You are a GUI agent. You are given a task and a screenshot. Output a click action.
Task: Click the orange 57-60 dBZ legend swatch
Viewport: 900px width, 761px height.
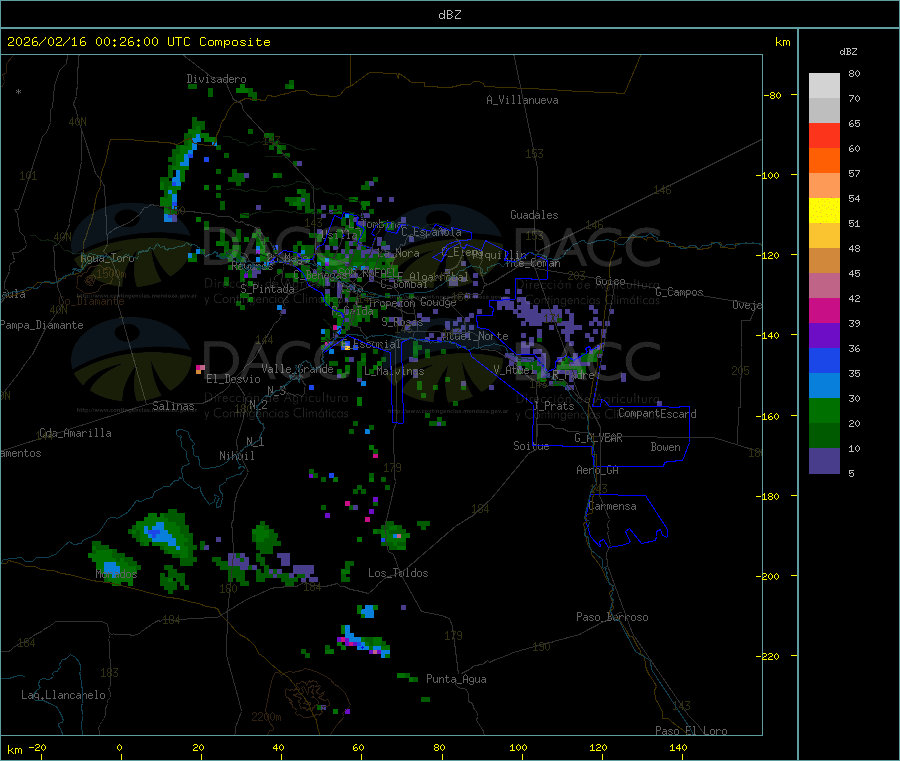tap(824, 161)
